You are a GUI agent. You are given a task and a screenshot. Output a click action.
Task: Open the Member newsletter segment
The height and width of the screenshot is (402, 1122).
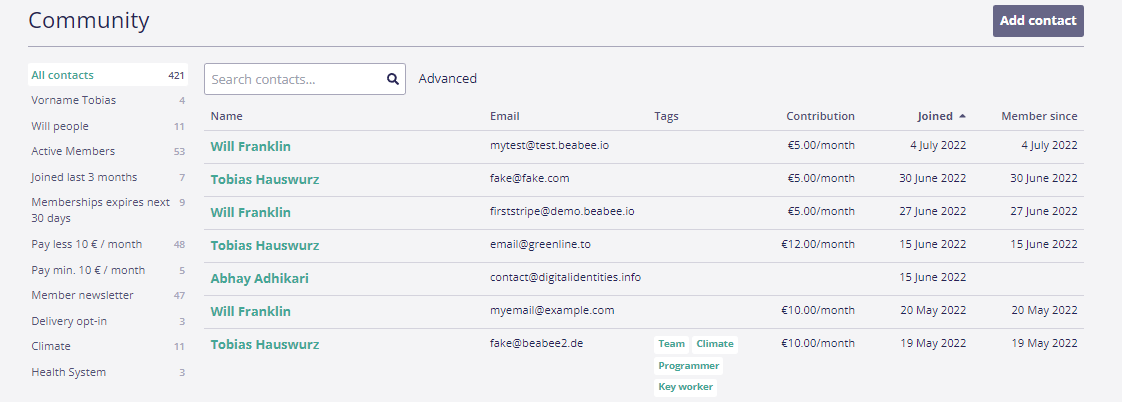point(82,295)
